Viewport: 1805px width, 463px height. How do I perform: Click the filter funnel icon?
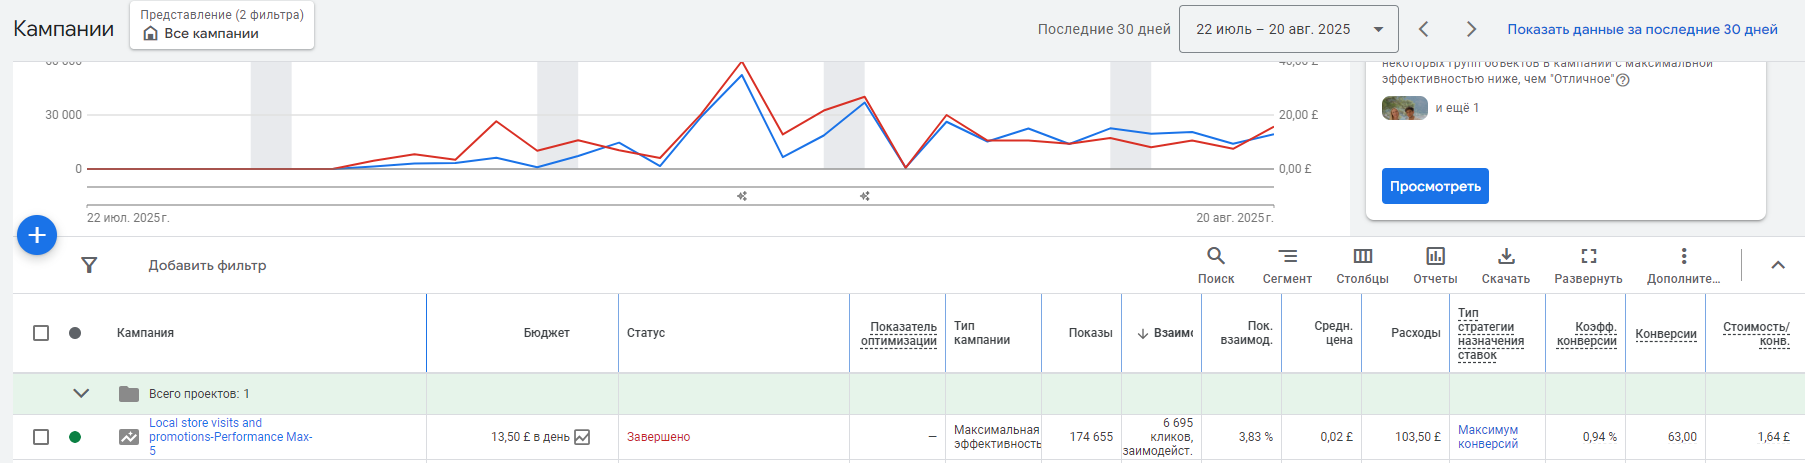coord(89,265)
